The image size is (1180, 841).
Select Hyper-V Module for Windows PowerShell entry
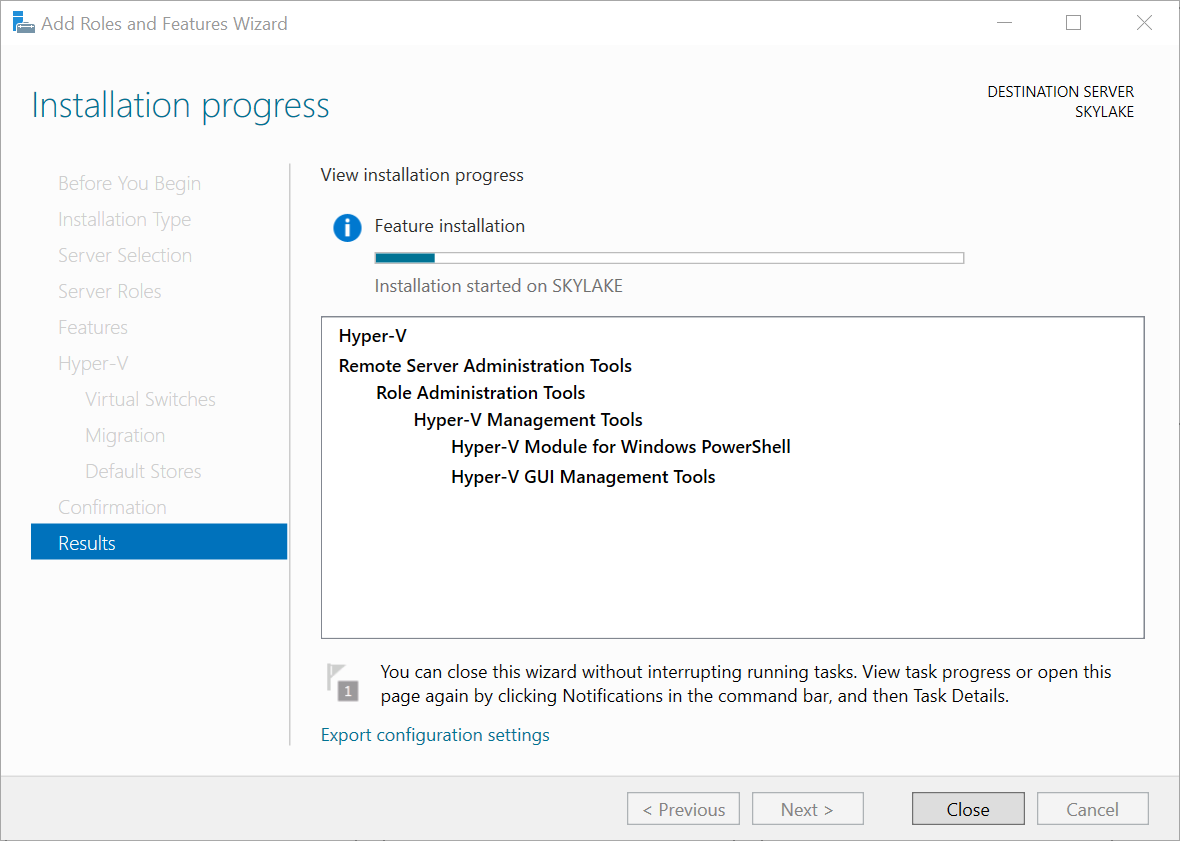(621, 448)
